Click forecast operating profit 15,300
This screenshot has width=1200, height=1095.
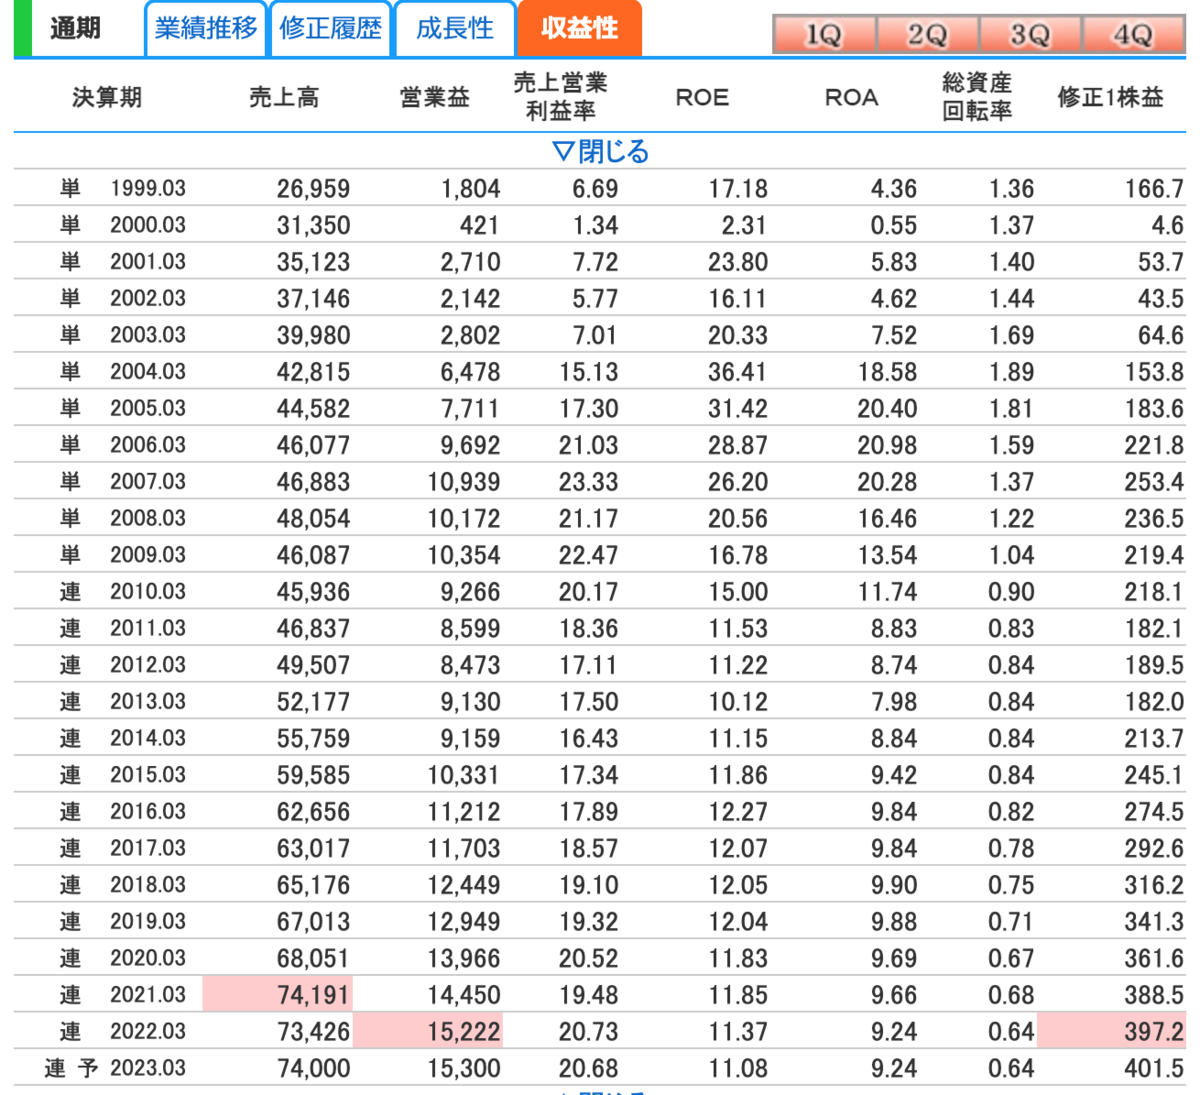(464, 1068)
